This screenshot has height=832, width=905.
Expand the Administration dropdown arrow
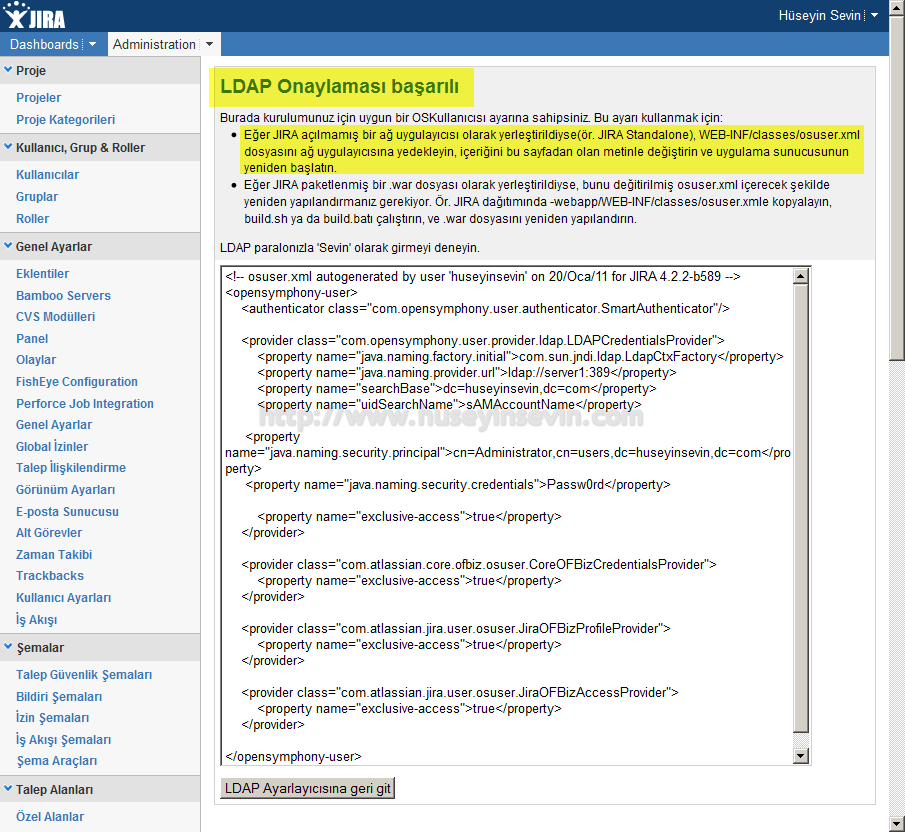210,44
